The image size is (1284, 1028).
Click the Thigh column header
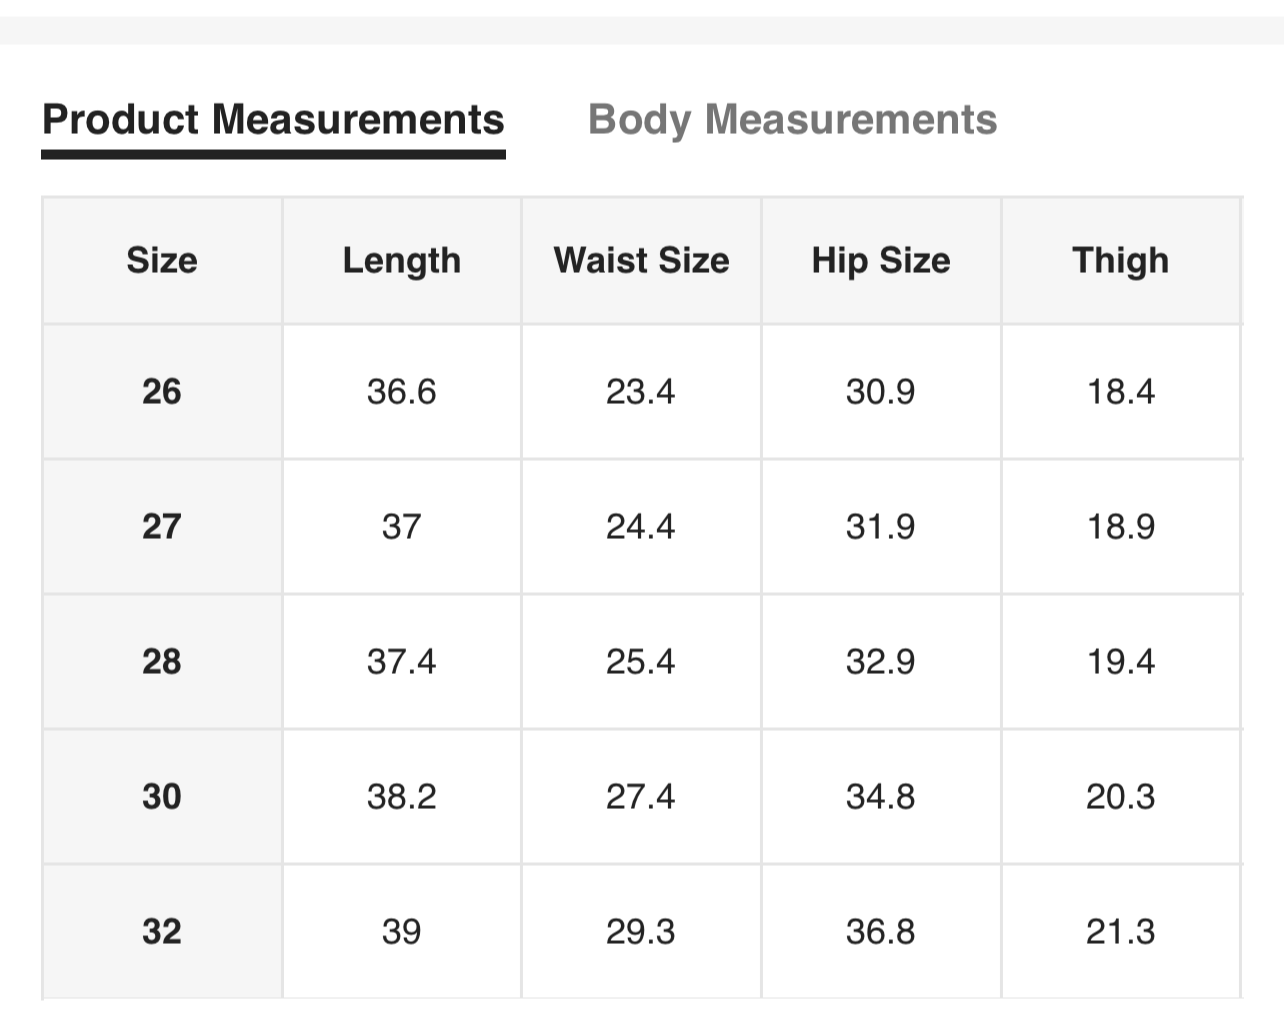pyautogui.click(x=1120, y=261)
